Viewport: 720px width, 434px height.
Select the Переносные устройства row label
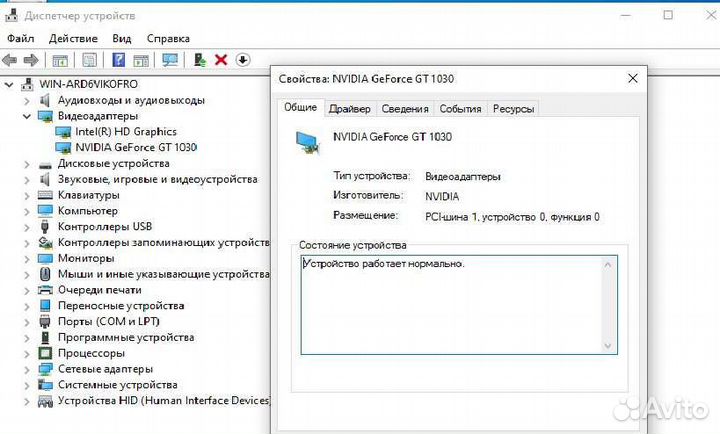[121, 306]
